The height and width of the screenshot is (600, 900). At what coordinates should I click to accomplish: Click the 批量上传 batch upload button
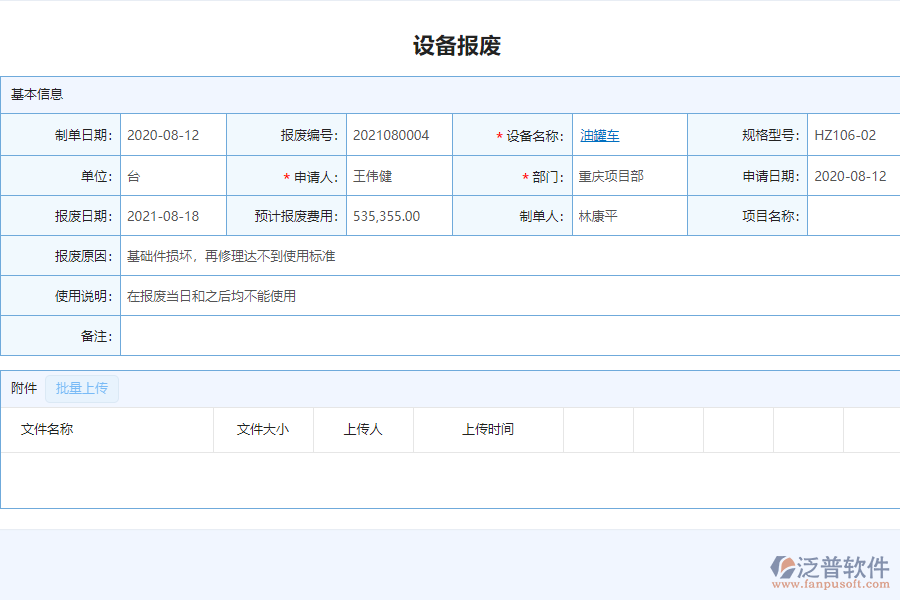[82, 388]
